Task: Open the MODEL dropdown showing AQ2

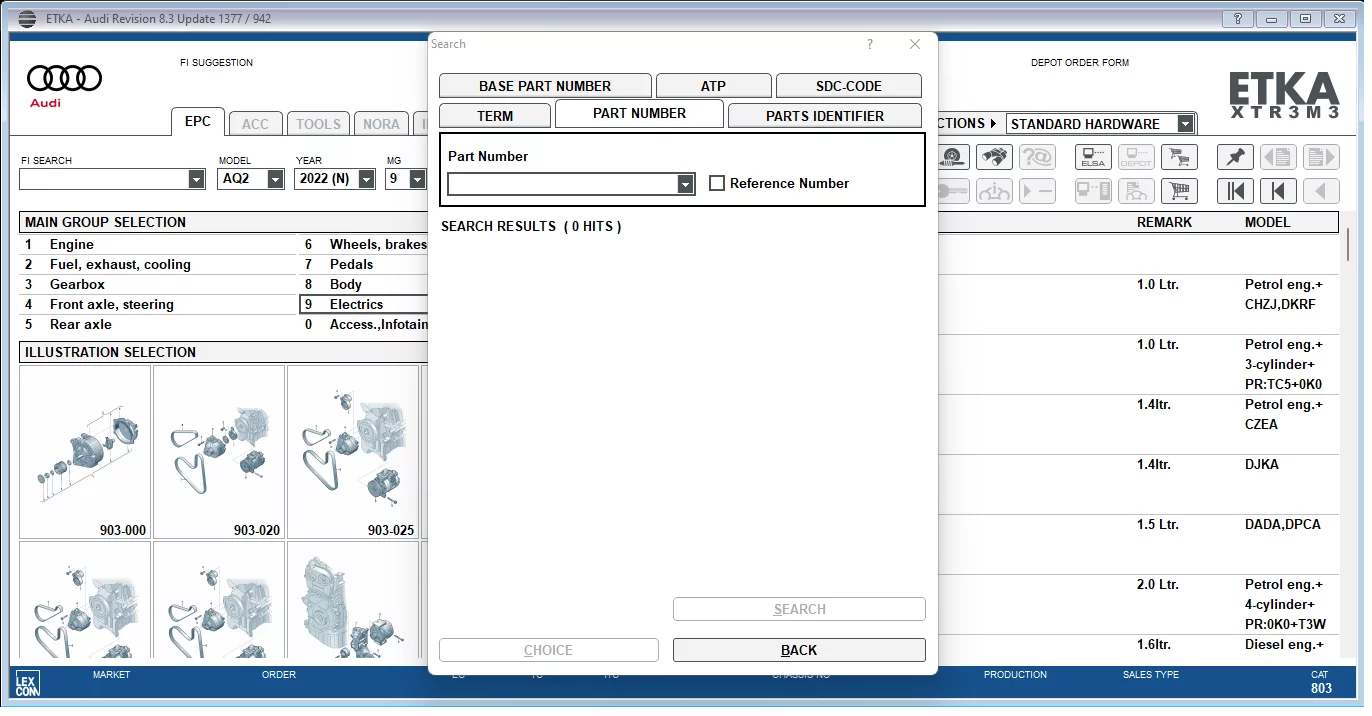Action: 275,179
